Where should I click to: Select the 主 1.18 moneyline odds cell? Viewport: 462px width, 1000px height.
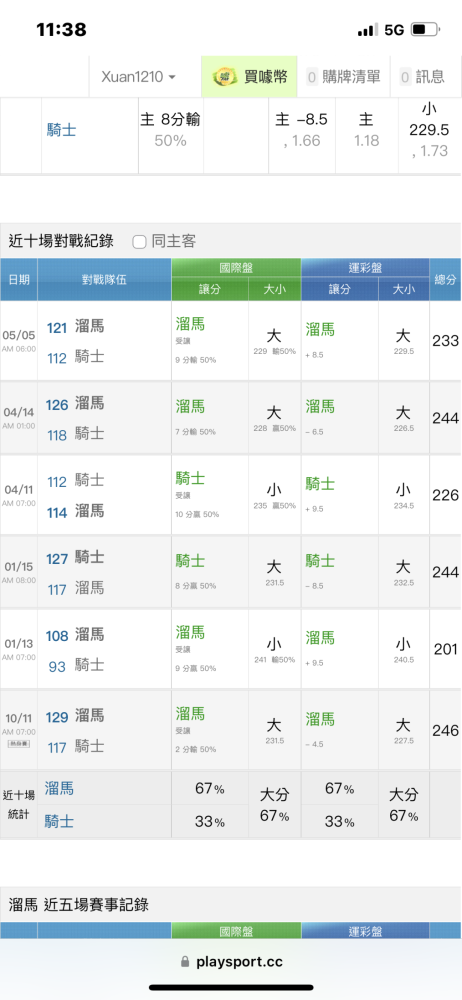point(366,130)
